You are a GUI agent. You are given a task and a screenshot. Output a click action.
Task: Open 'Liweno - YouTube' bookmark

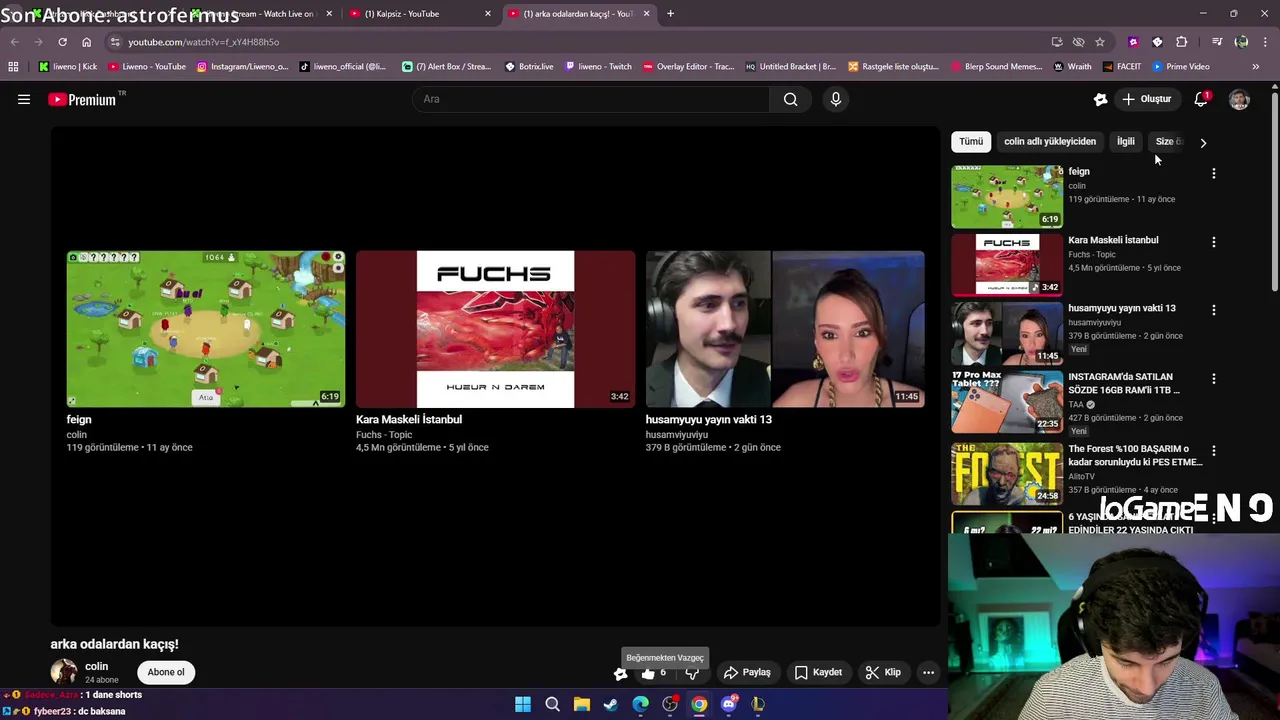(x=147, y=67)
